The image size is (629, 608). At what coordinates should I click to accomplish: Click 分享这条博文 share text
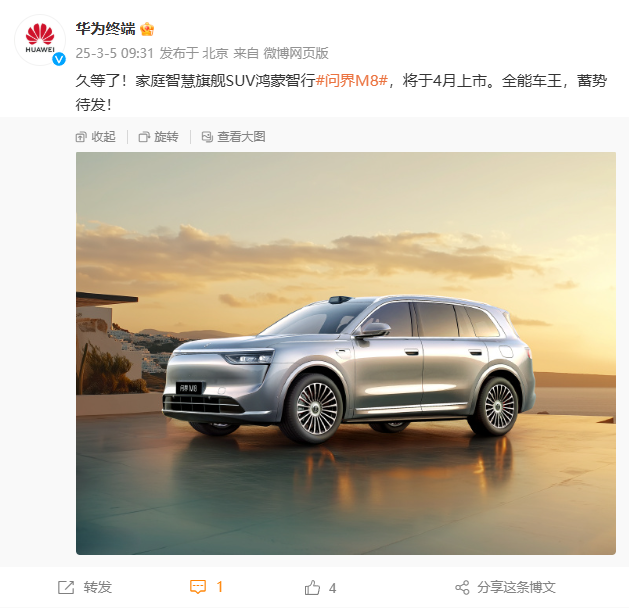516,588
